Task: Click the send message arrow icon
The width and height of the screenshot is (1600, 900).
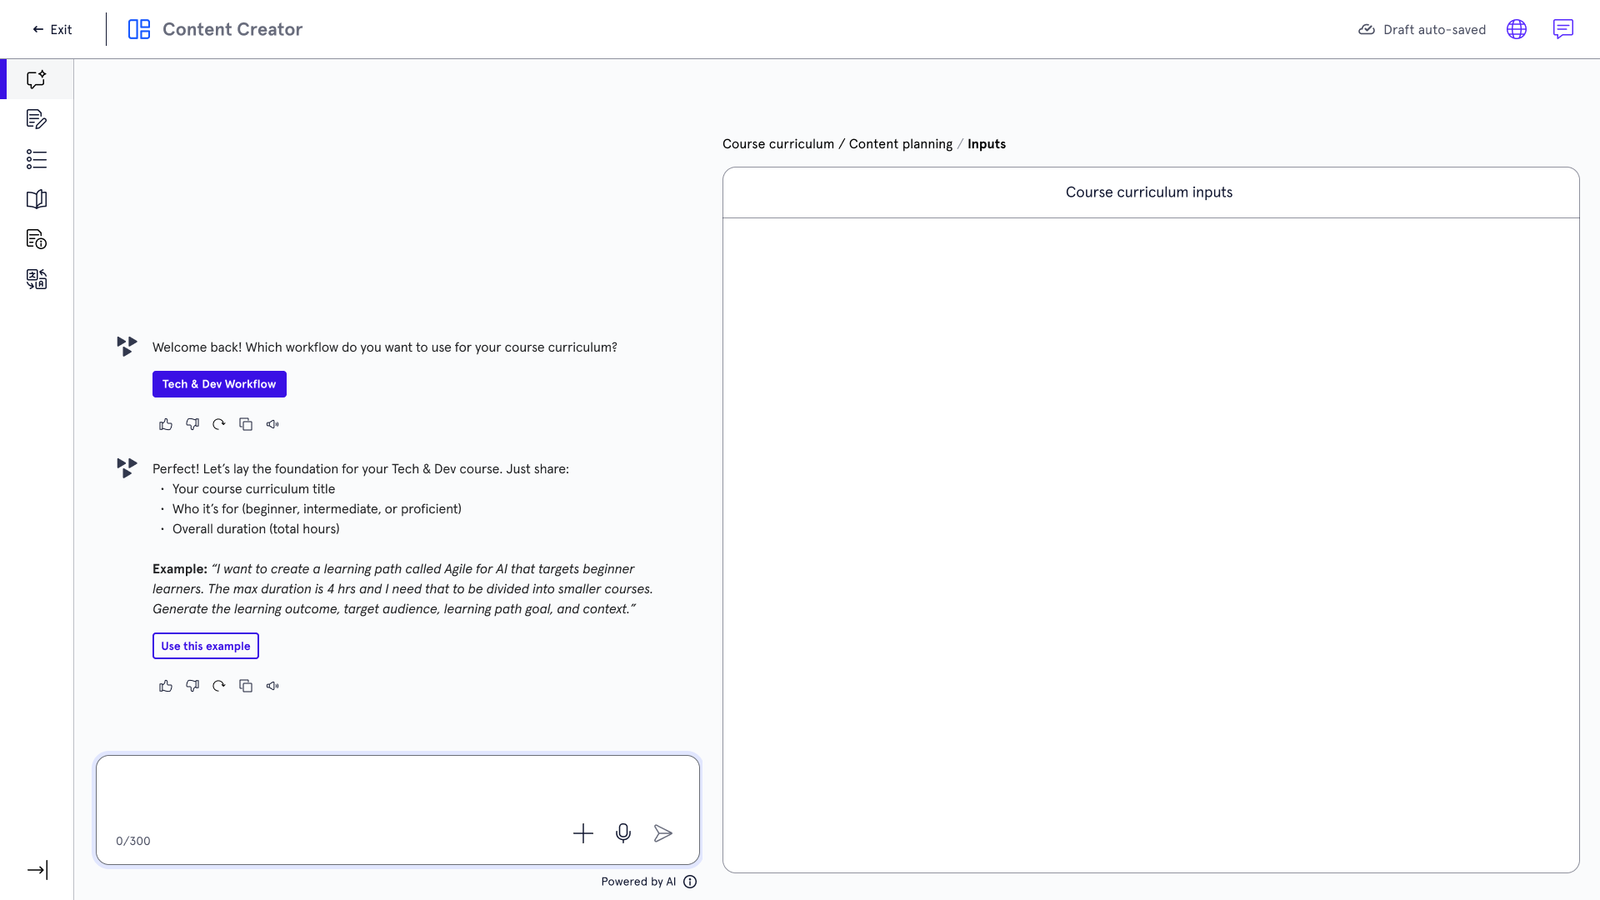Action: (663, 833)
